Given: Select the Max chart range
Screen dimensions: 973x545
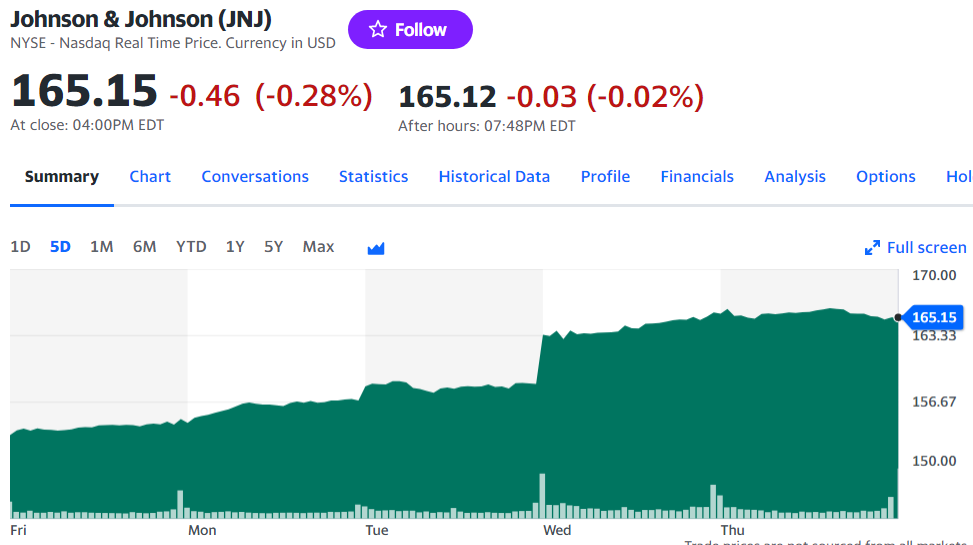Looking at the screenshot, I should pyautogui.click(x=318, y=247).
